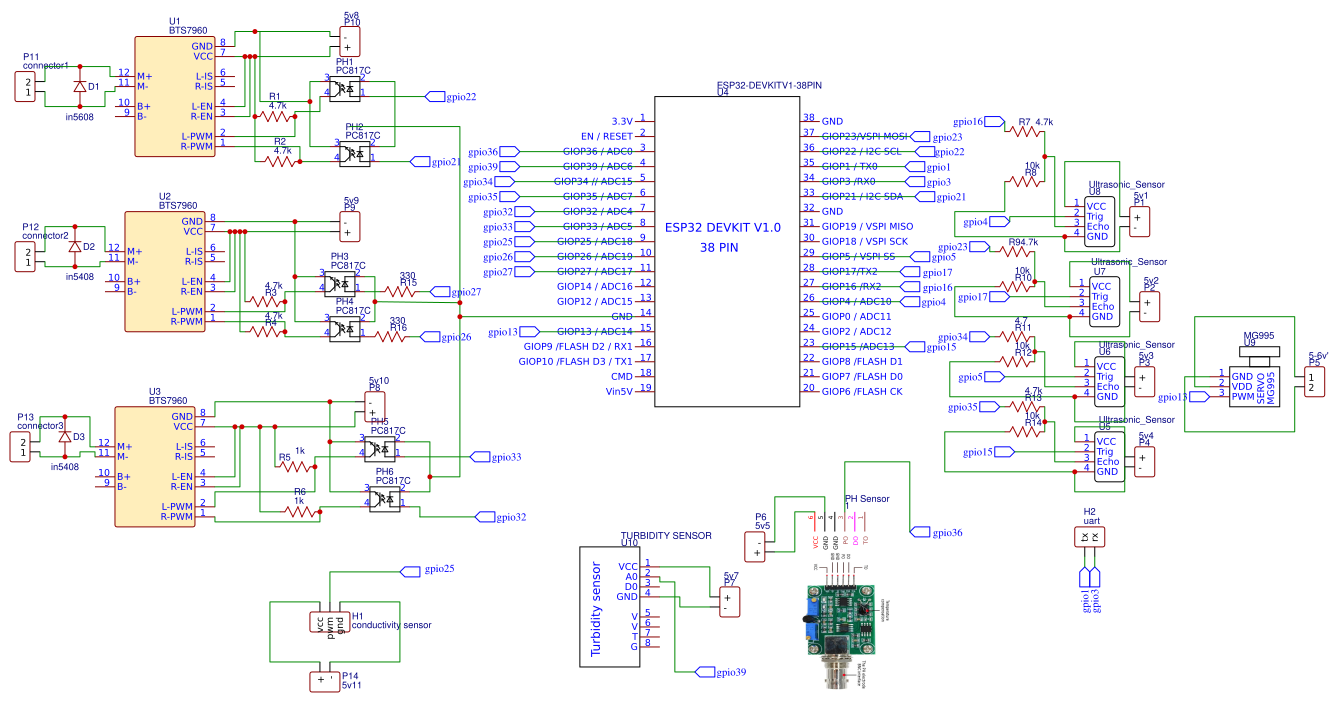1339x702 pixels.
Task: Select the H2 uart connector symbol
Action: pos(1089,535)
